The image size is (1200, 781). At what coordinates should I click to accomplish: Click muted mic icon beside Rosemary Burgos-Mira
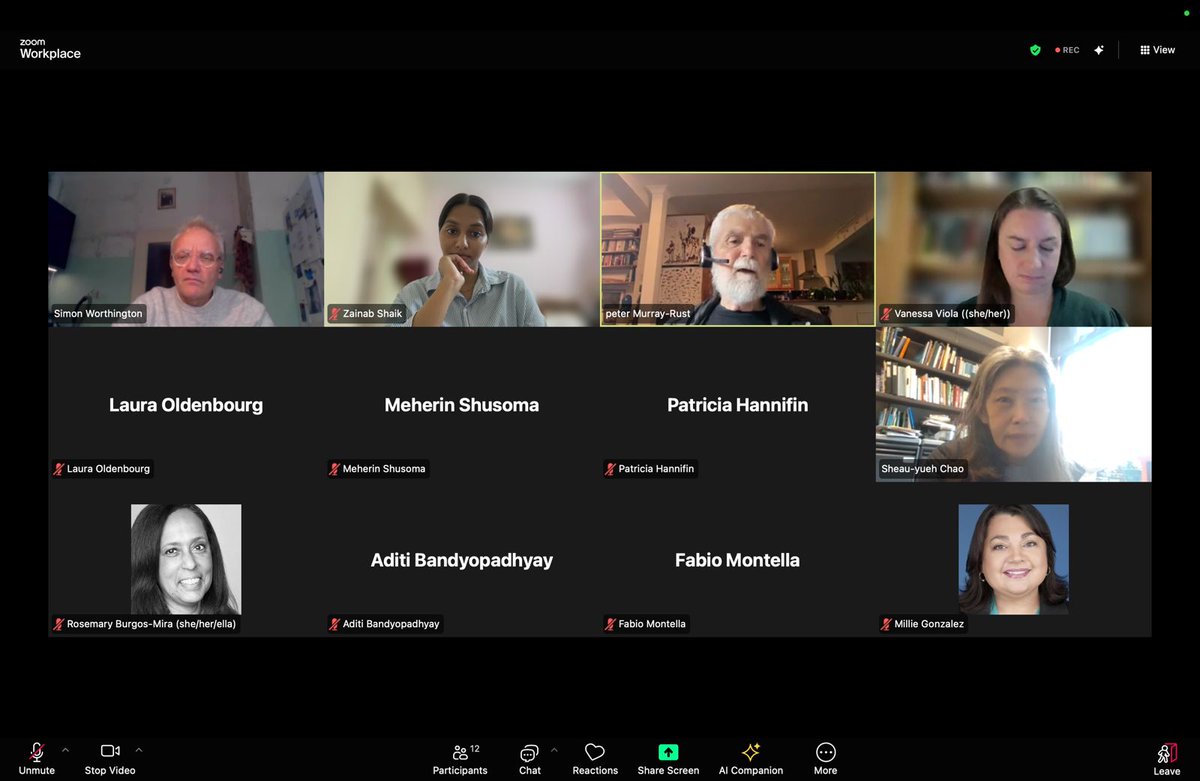(x=59, y=623)
